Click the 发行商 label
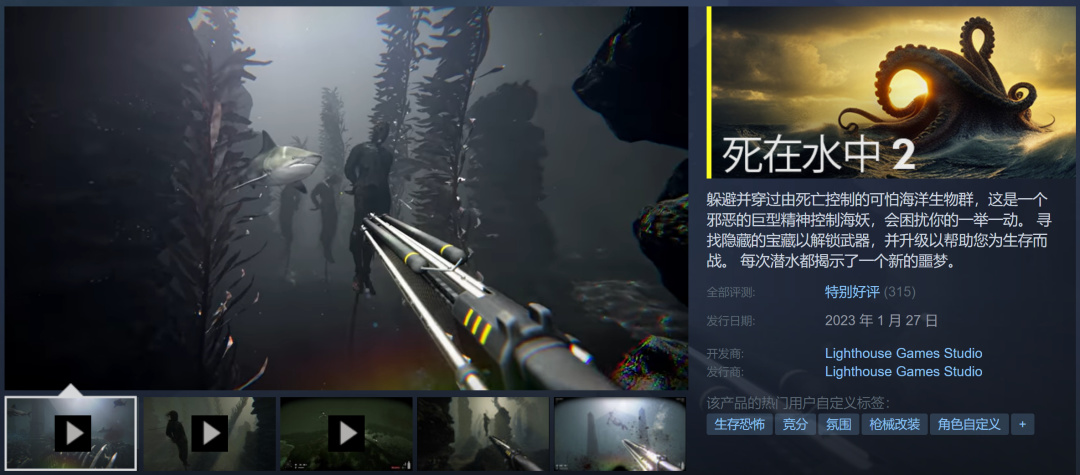 725,372
